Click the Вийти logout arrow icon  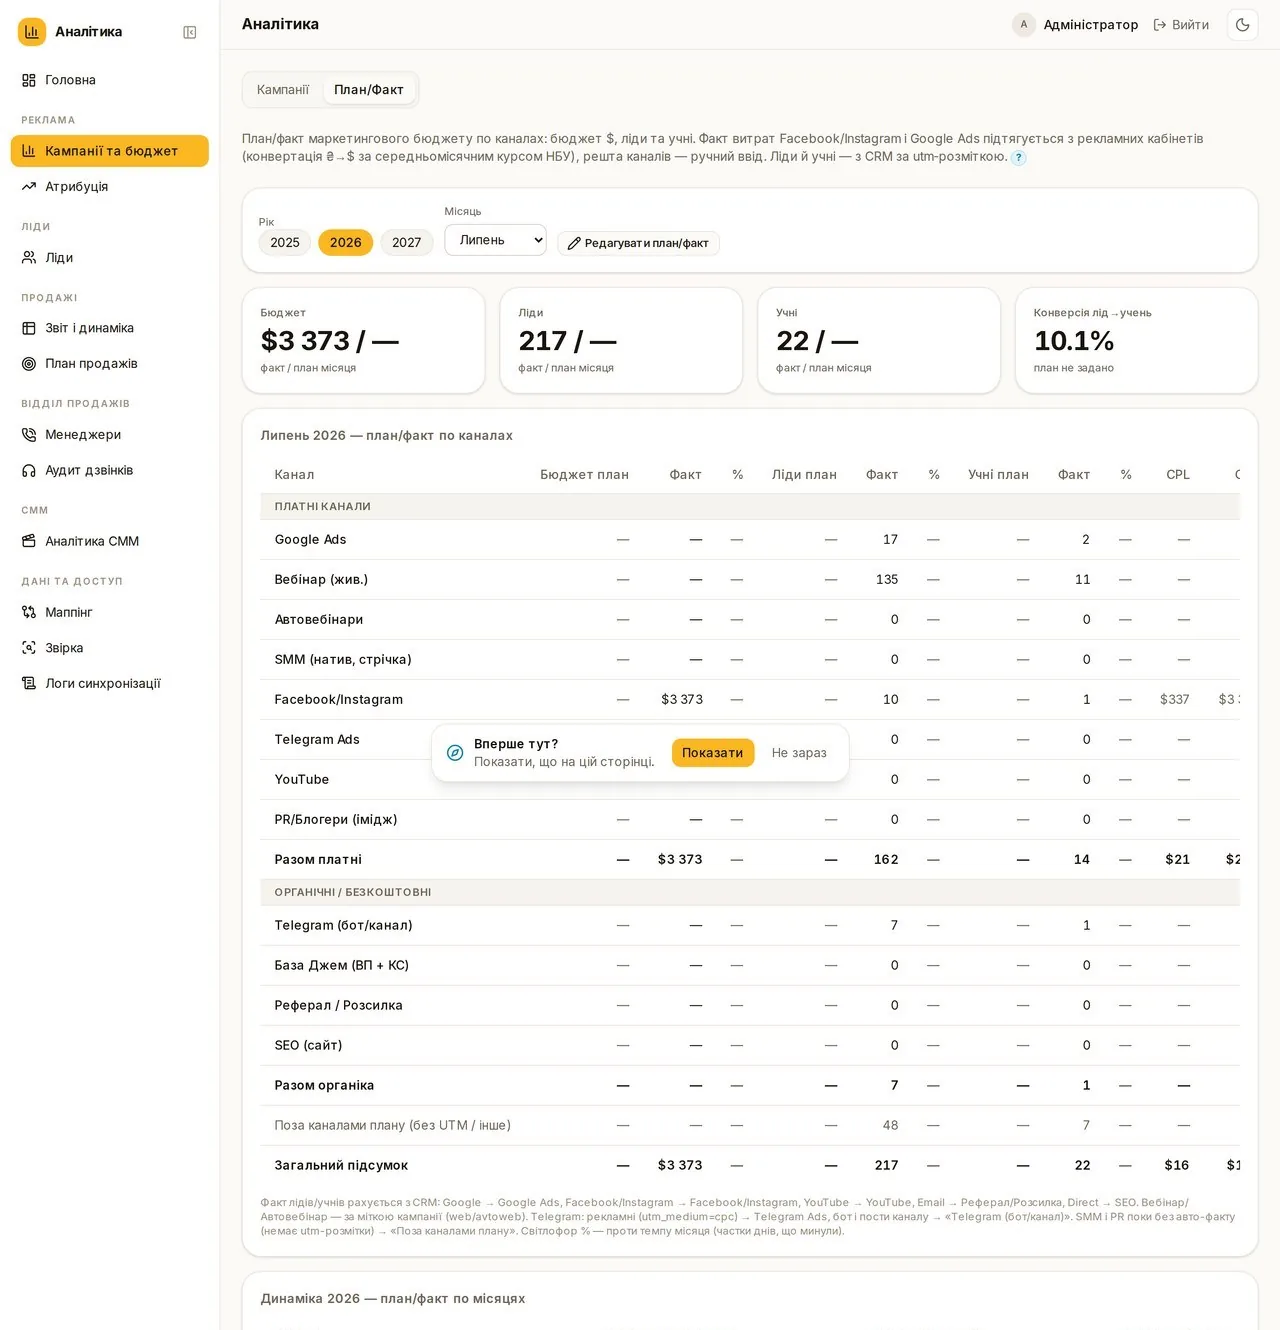click(x=1160, y=25)
